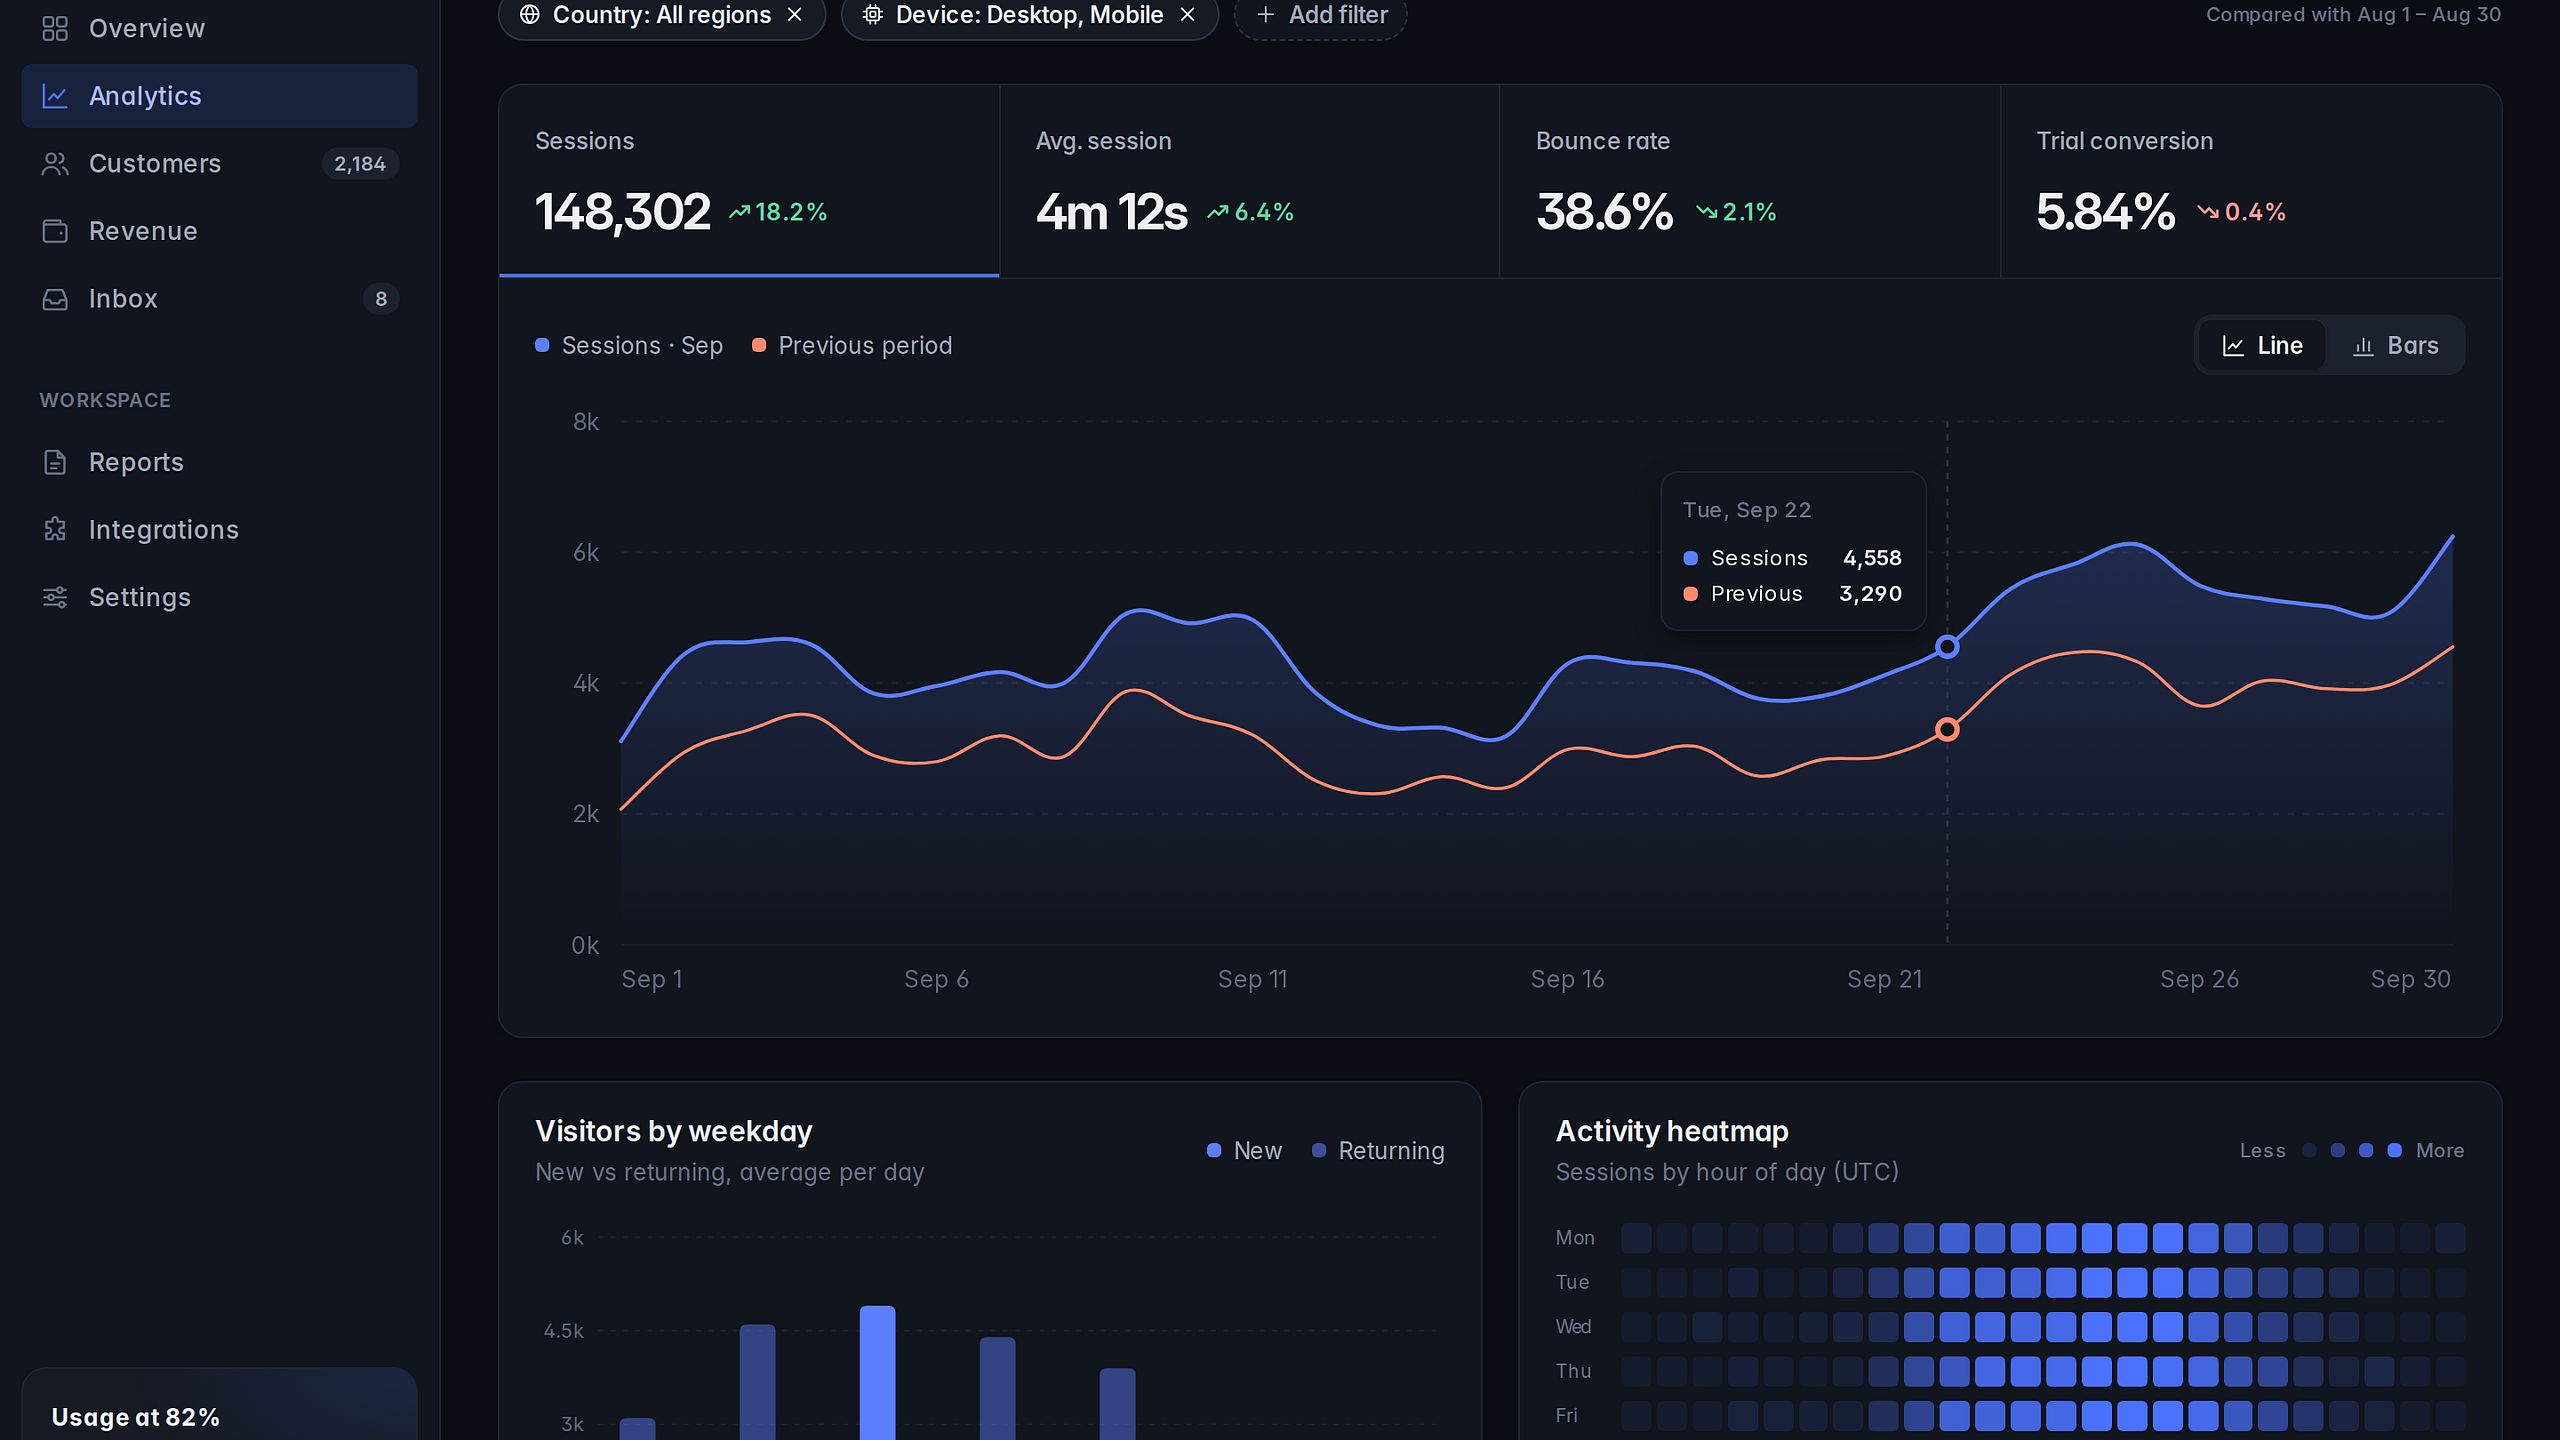
Task: Select the Bounce rate metric tab
Action: [1750, 181]
